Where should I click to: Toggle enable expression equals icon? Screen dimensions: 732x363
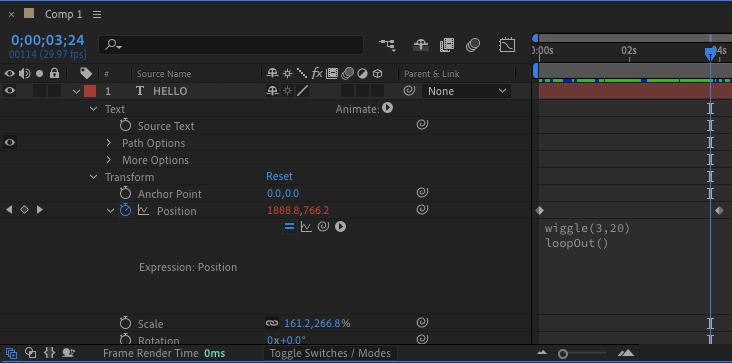click(x=289, y=227)
